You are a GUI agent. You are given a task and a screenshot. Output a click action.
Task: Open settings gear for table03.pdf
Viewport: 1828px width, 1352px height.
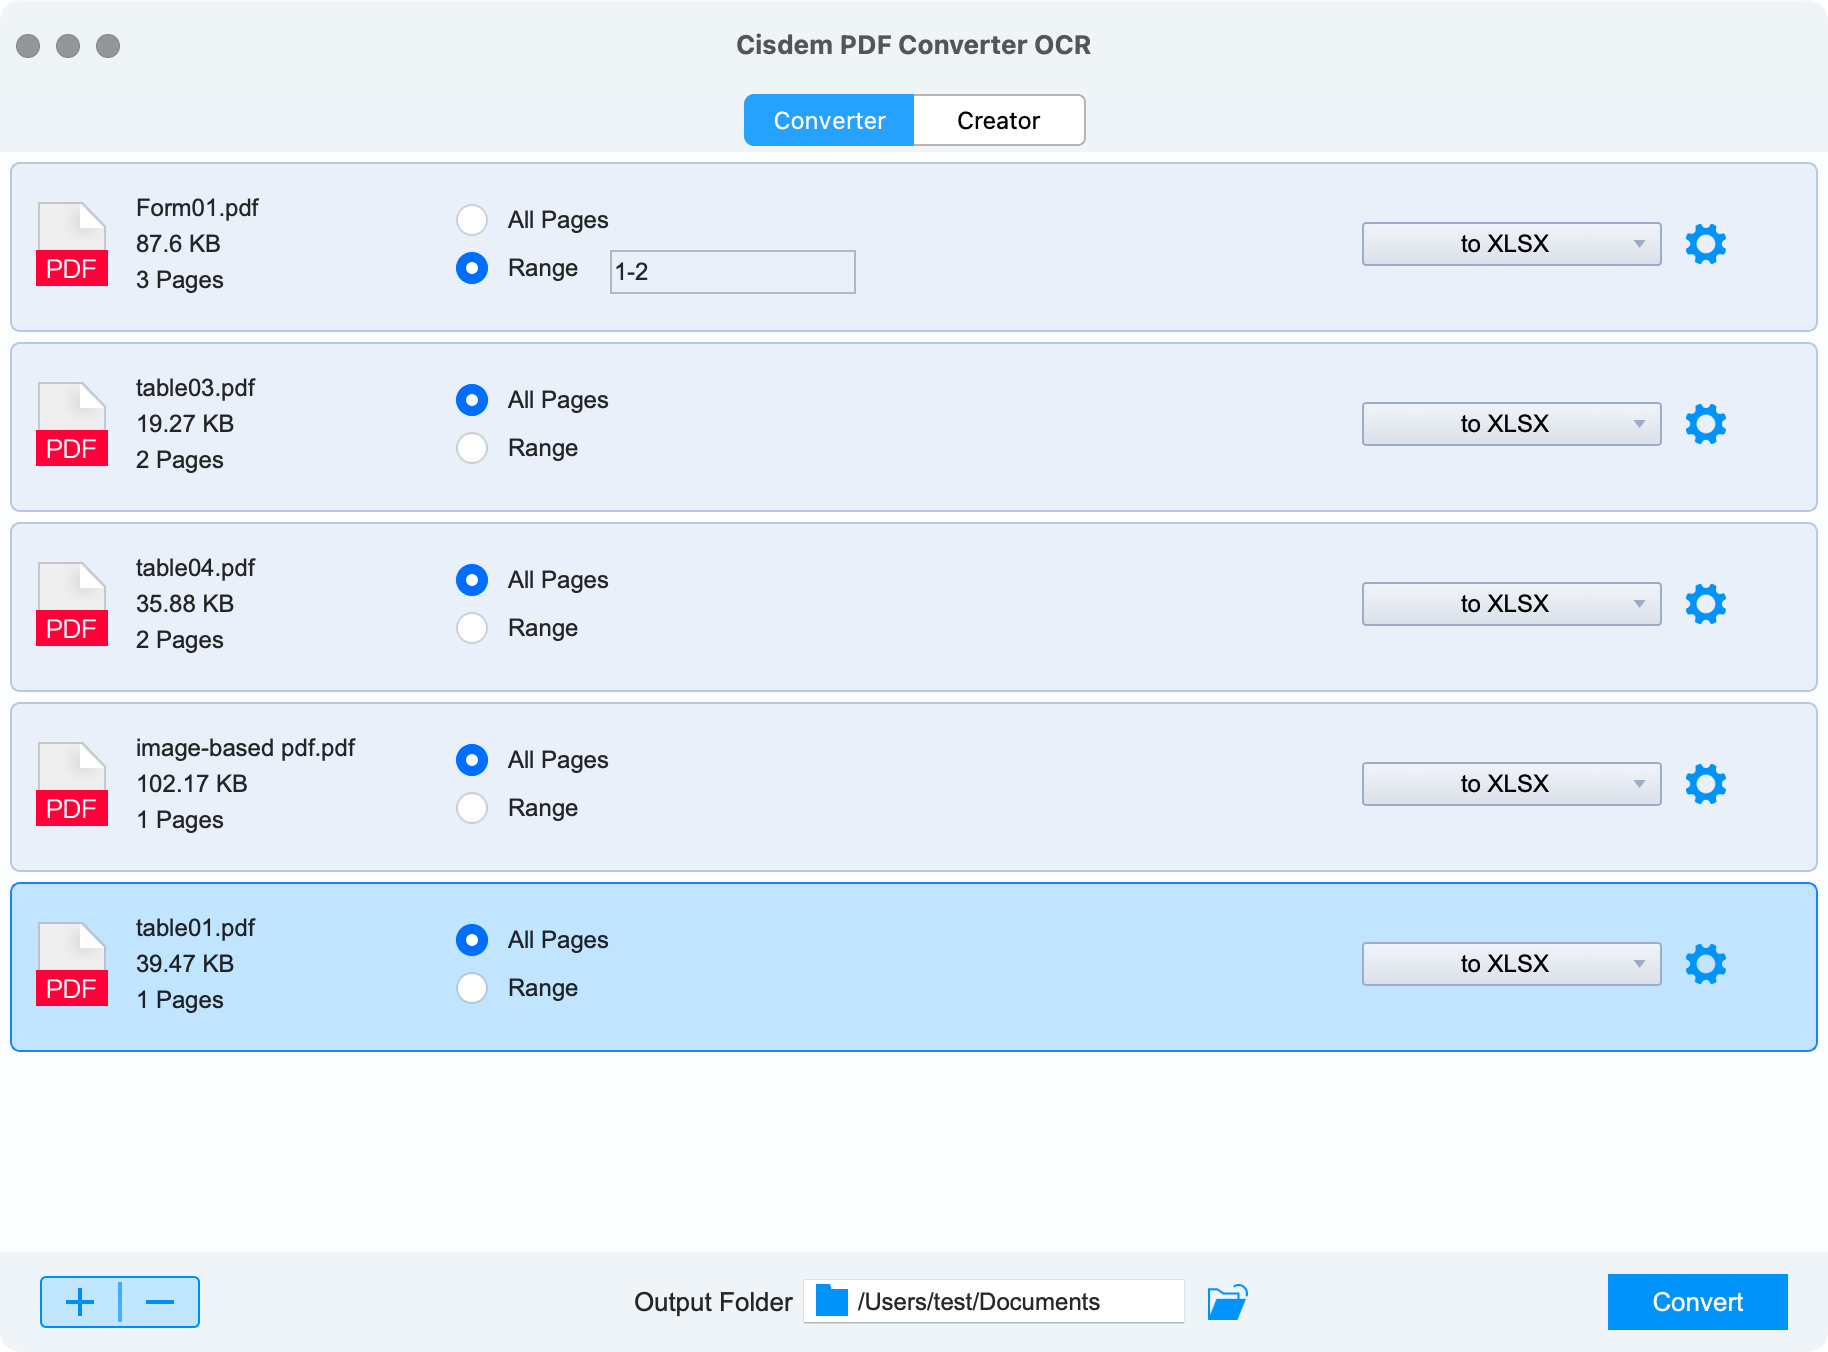[x=1706, y=424]
